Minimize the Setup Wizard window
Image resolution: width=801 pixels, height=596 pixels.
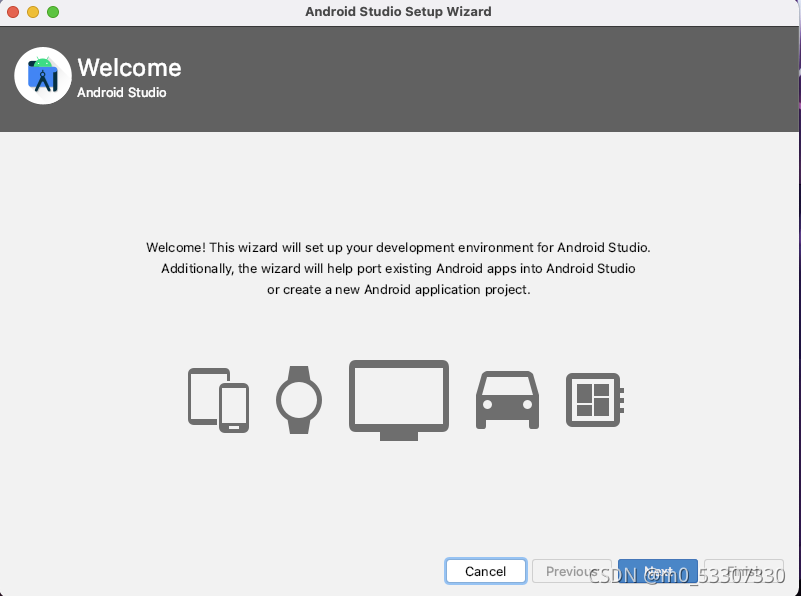[33, 12]
